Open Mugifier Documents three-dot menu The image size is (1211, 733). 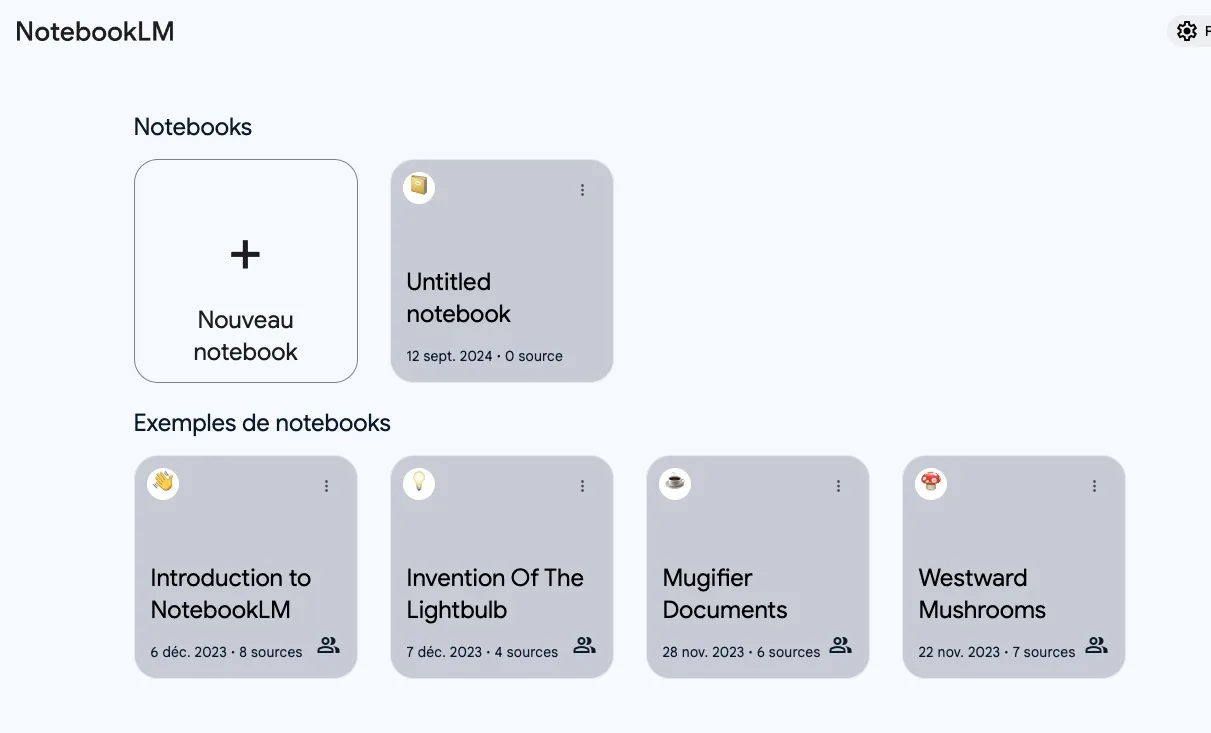(x=839, y=486)
